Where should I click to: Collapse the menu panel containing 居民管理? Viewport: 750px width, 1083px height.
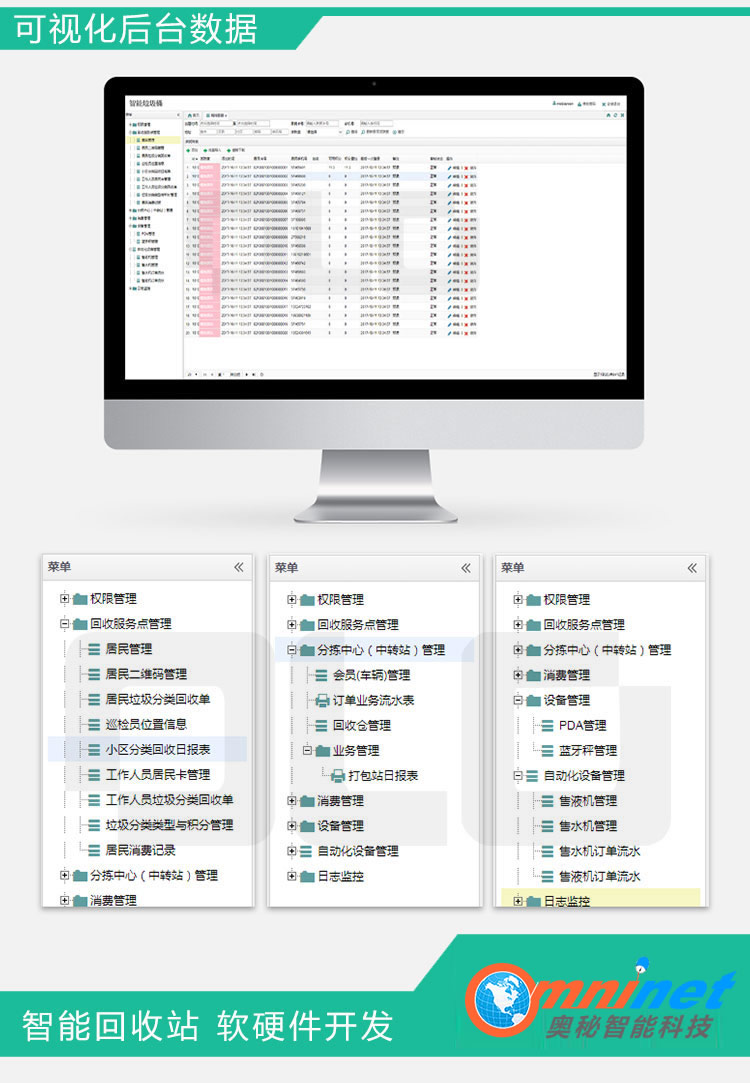point(238,567)
